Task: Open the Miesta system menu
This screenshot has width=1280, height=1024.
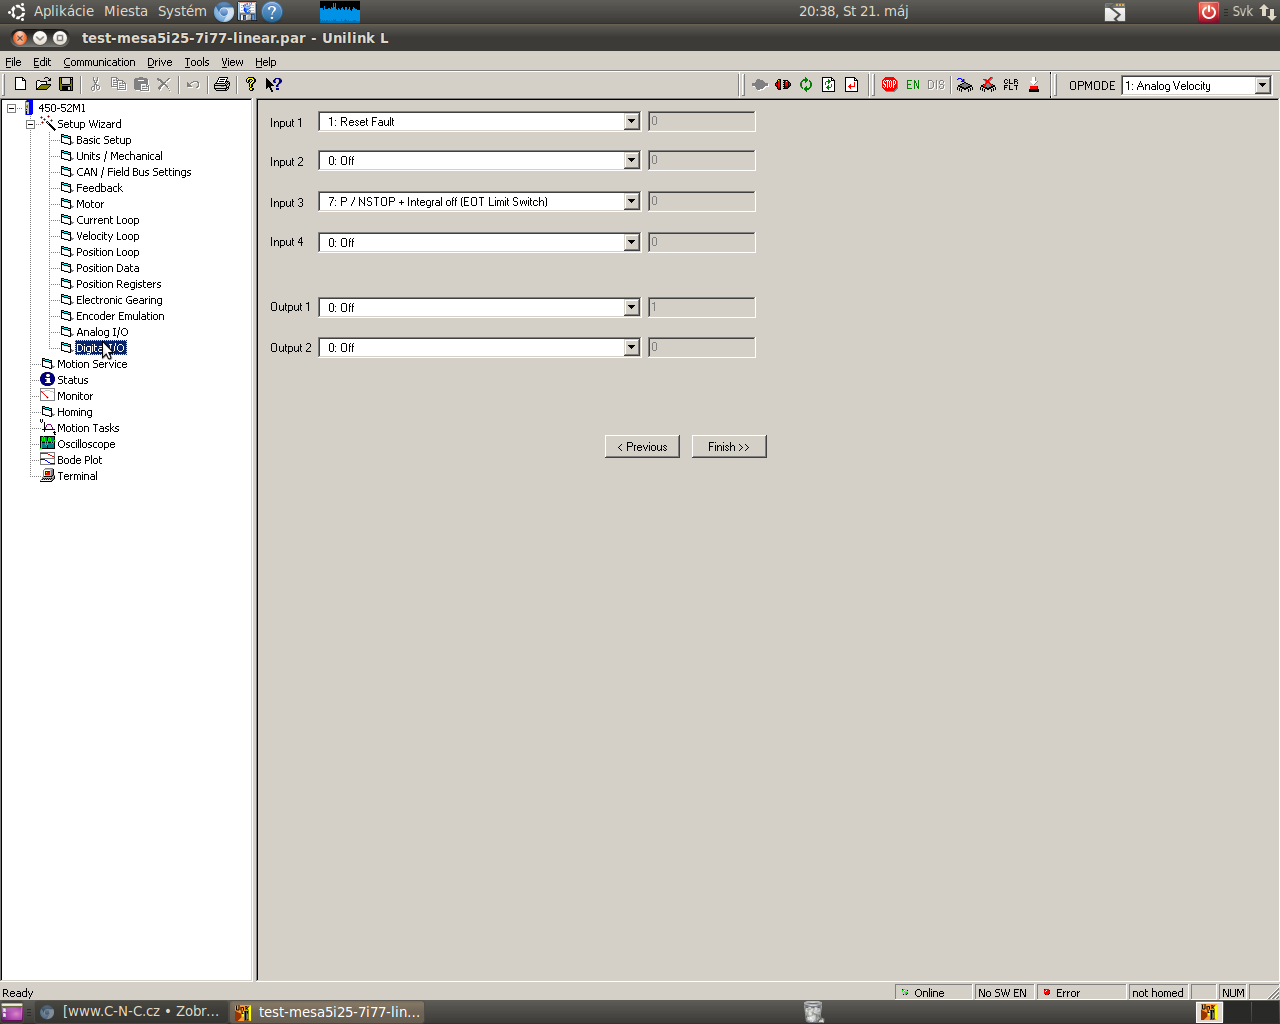Action: click(126, 11)
